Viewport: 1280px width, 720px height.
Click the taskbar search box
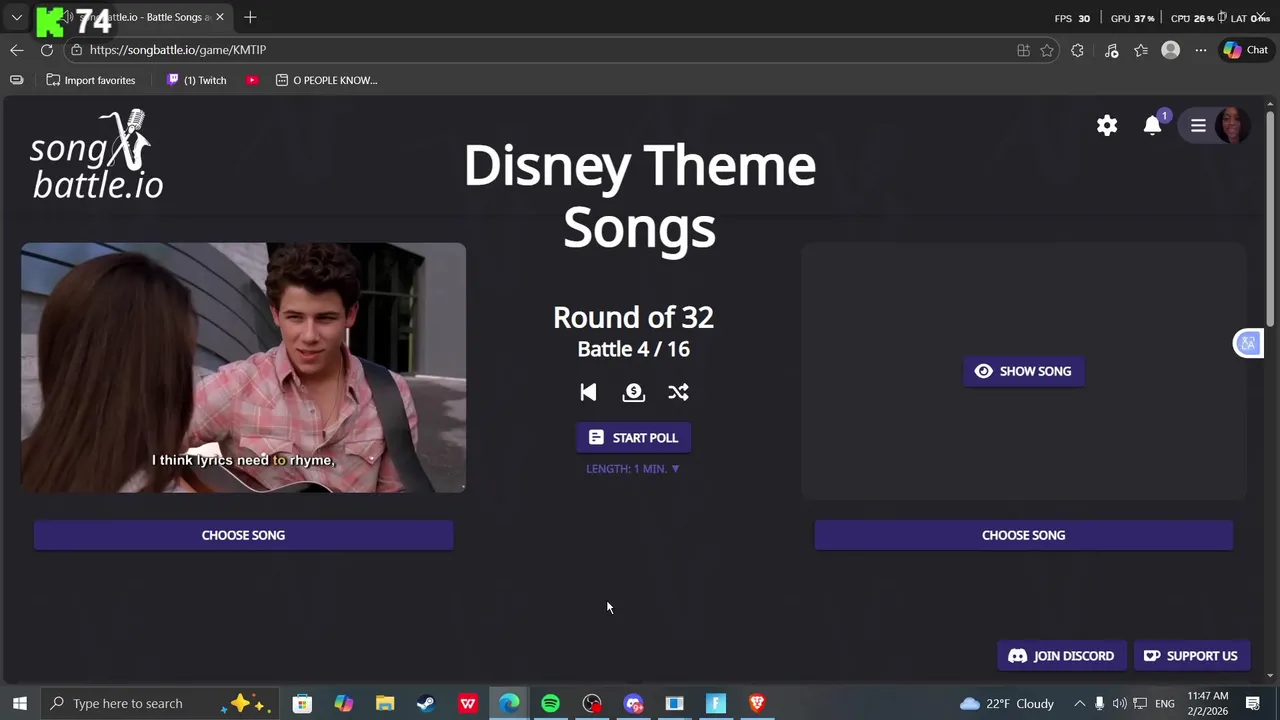pyautogui.click(x=160, y=703)
